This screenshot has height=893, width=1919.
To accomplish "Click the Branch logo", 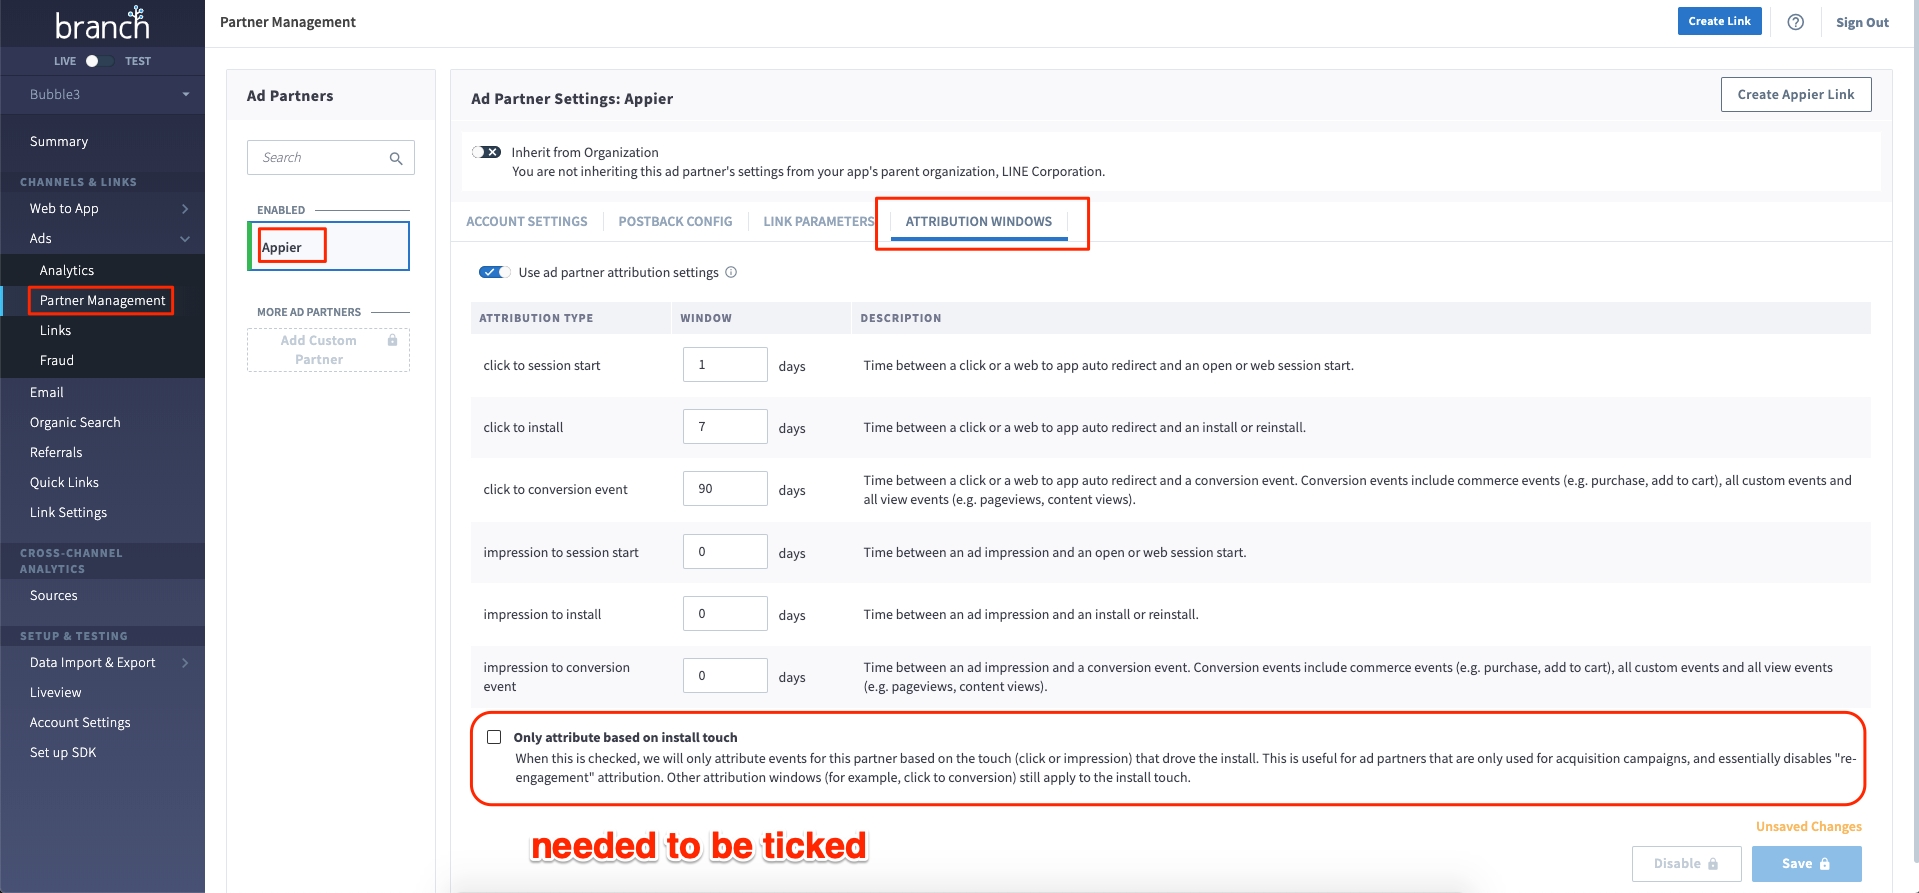I will coord(102,23).
